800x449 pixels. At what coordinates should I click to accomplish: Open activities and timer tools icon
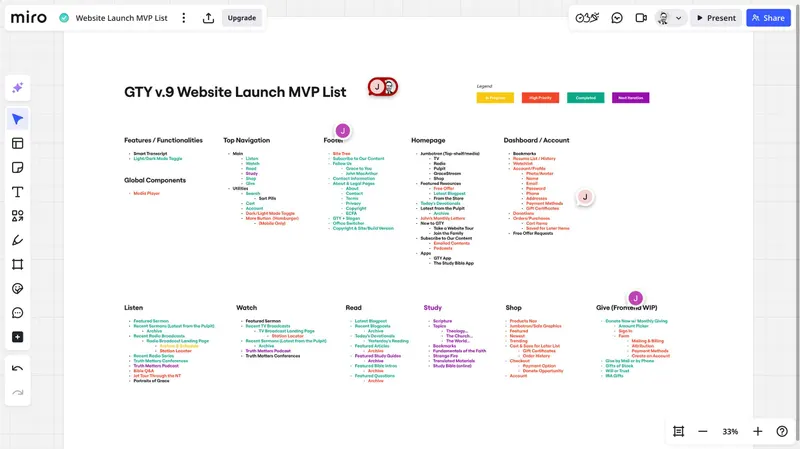[x=587, y=18]
